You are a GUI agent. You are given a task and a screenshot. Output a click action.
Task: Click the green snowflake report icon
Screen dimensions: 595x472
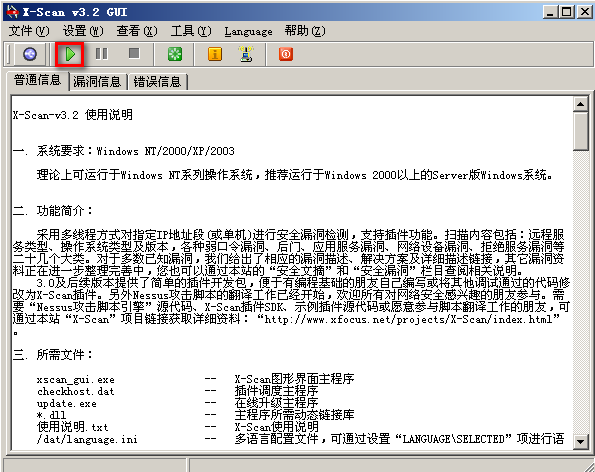pyautogui.click(x=175, y=54)
